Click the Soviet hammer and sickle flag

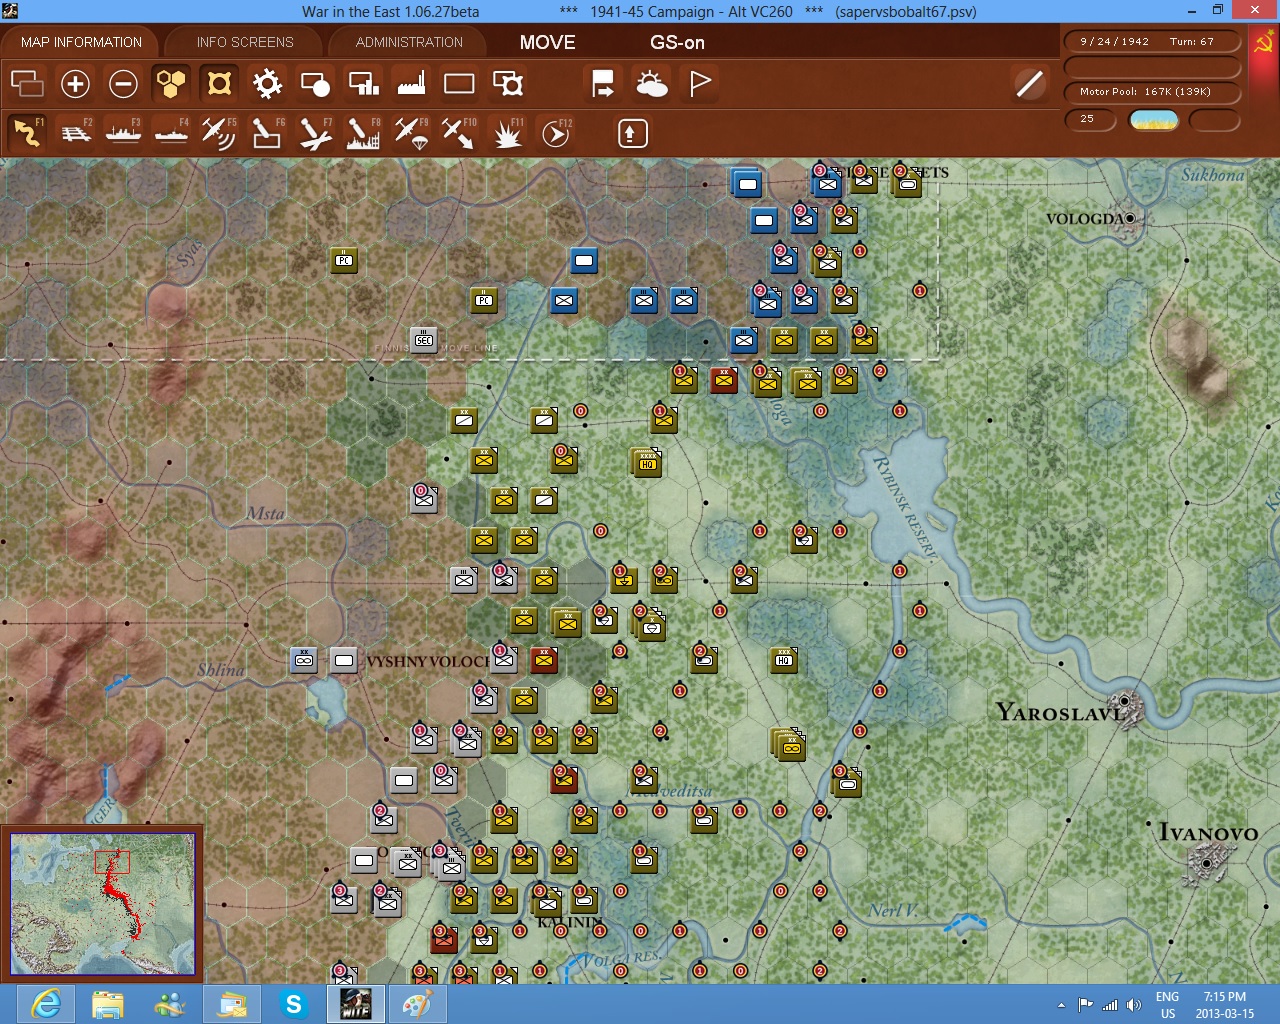pyautogui.click(x=1263, y=44)
